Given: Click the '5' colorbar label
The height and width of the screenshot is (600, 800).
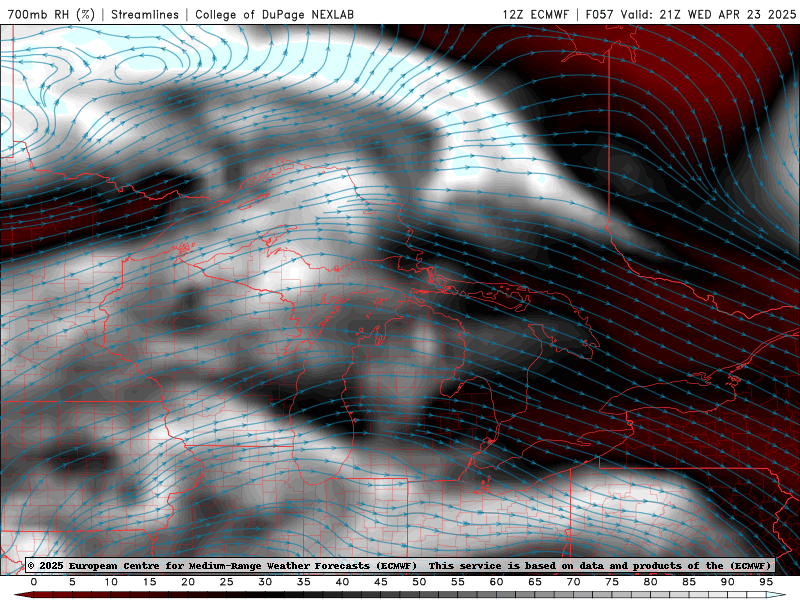Looking at the screenshot, I should [72, 582].
